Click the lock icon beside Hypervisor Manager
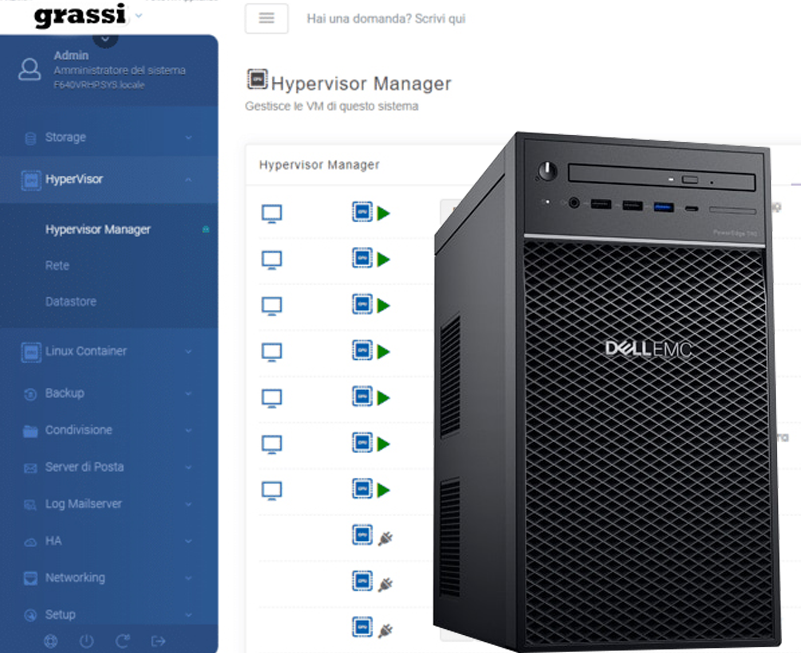 (x=206, y=229)
